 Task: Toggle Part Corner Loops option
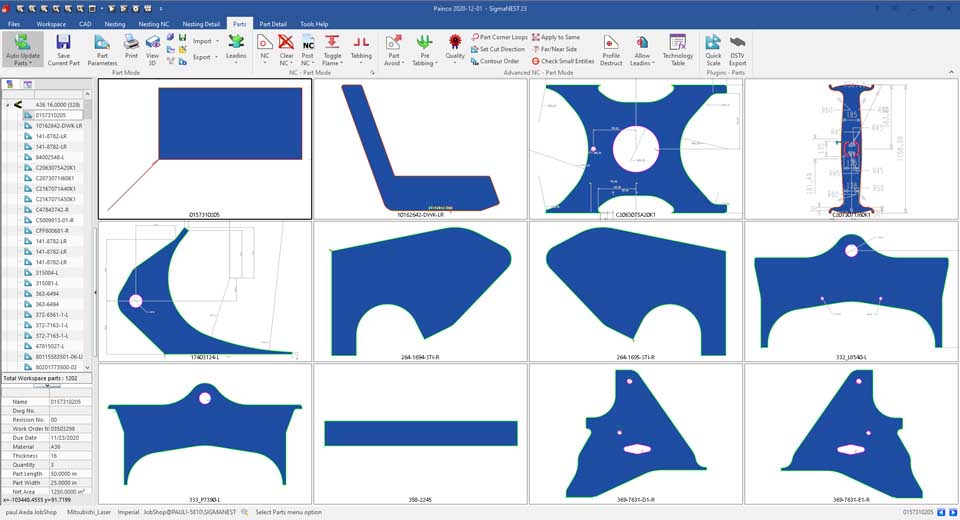click(x=503, y=37)
